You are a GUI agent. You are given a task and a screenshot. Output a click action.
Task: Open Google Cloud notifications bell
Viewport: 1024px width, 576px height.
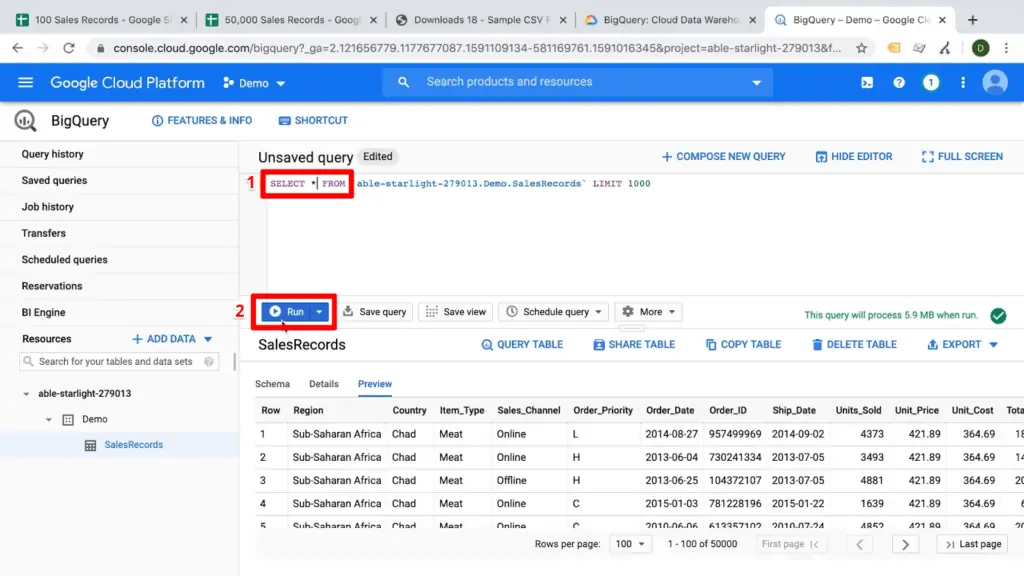coord(931,83)
